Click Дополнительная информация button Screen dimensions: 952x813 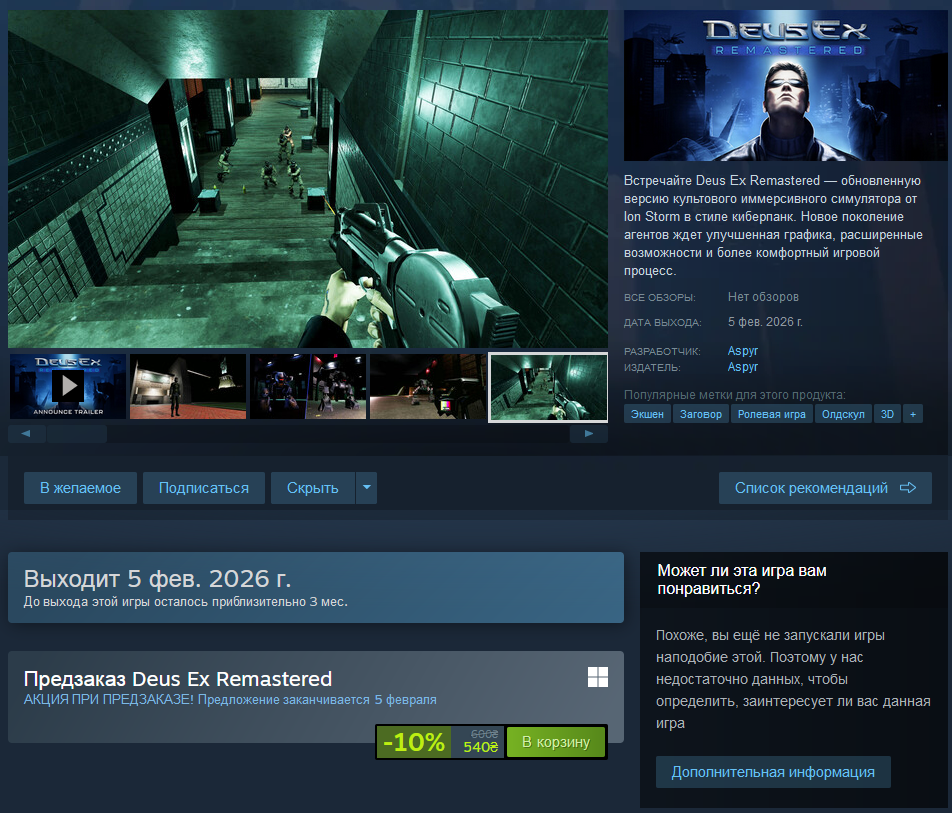pyautogui.click(x=773, y=772)
